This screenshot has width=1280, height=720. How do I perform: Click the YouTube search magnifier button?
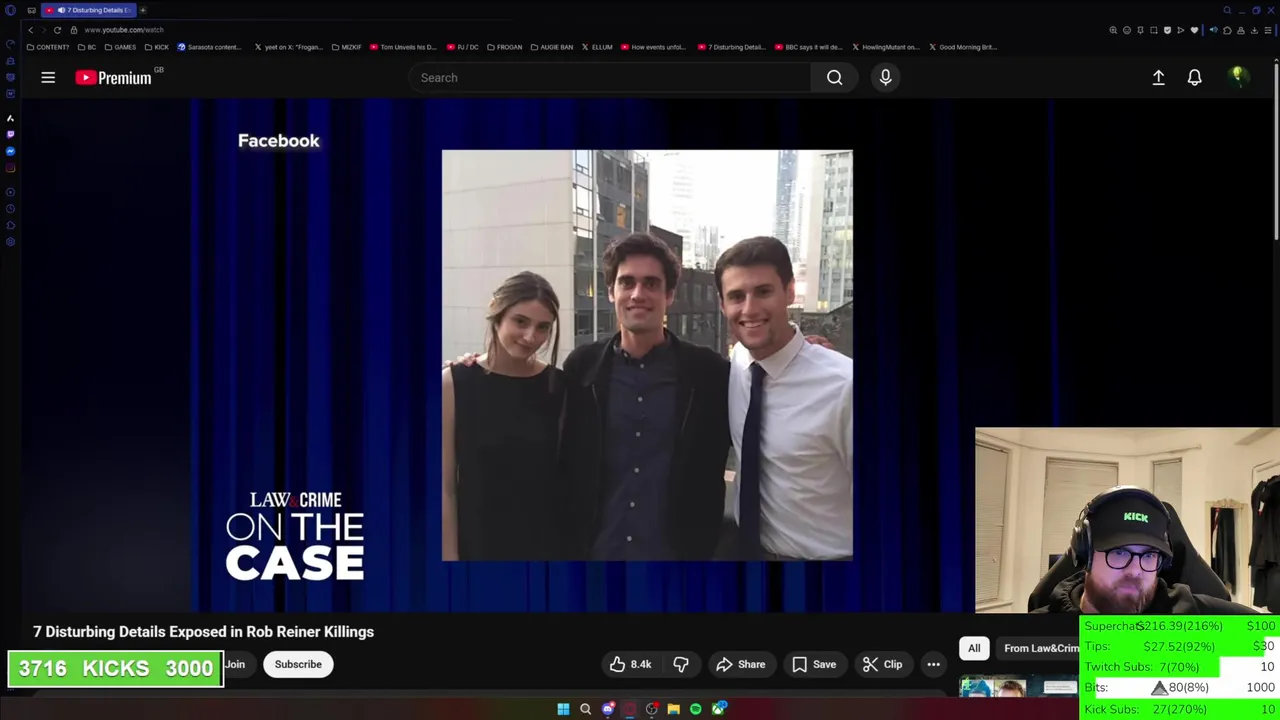click(834, 78)
